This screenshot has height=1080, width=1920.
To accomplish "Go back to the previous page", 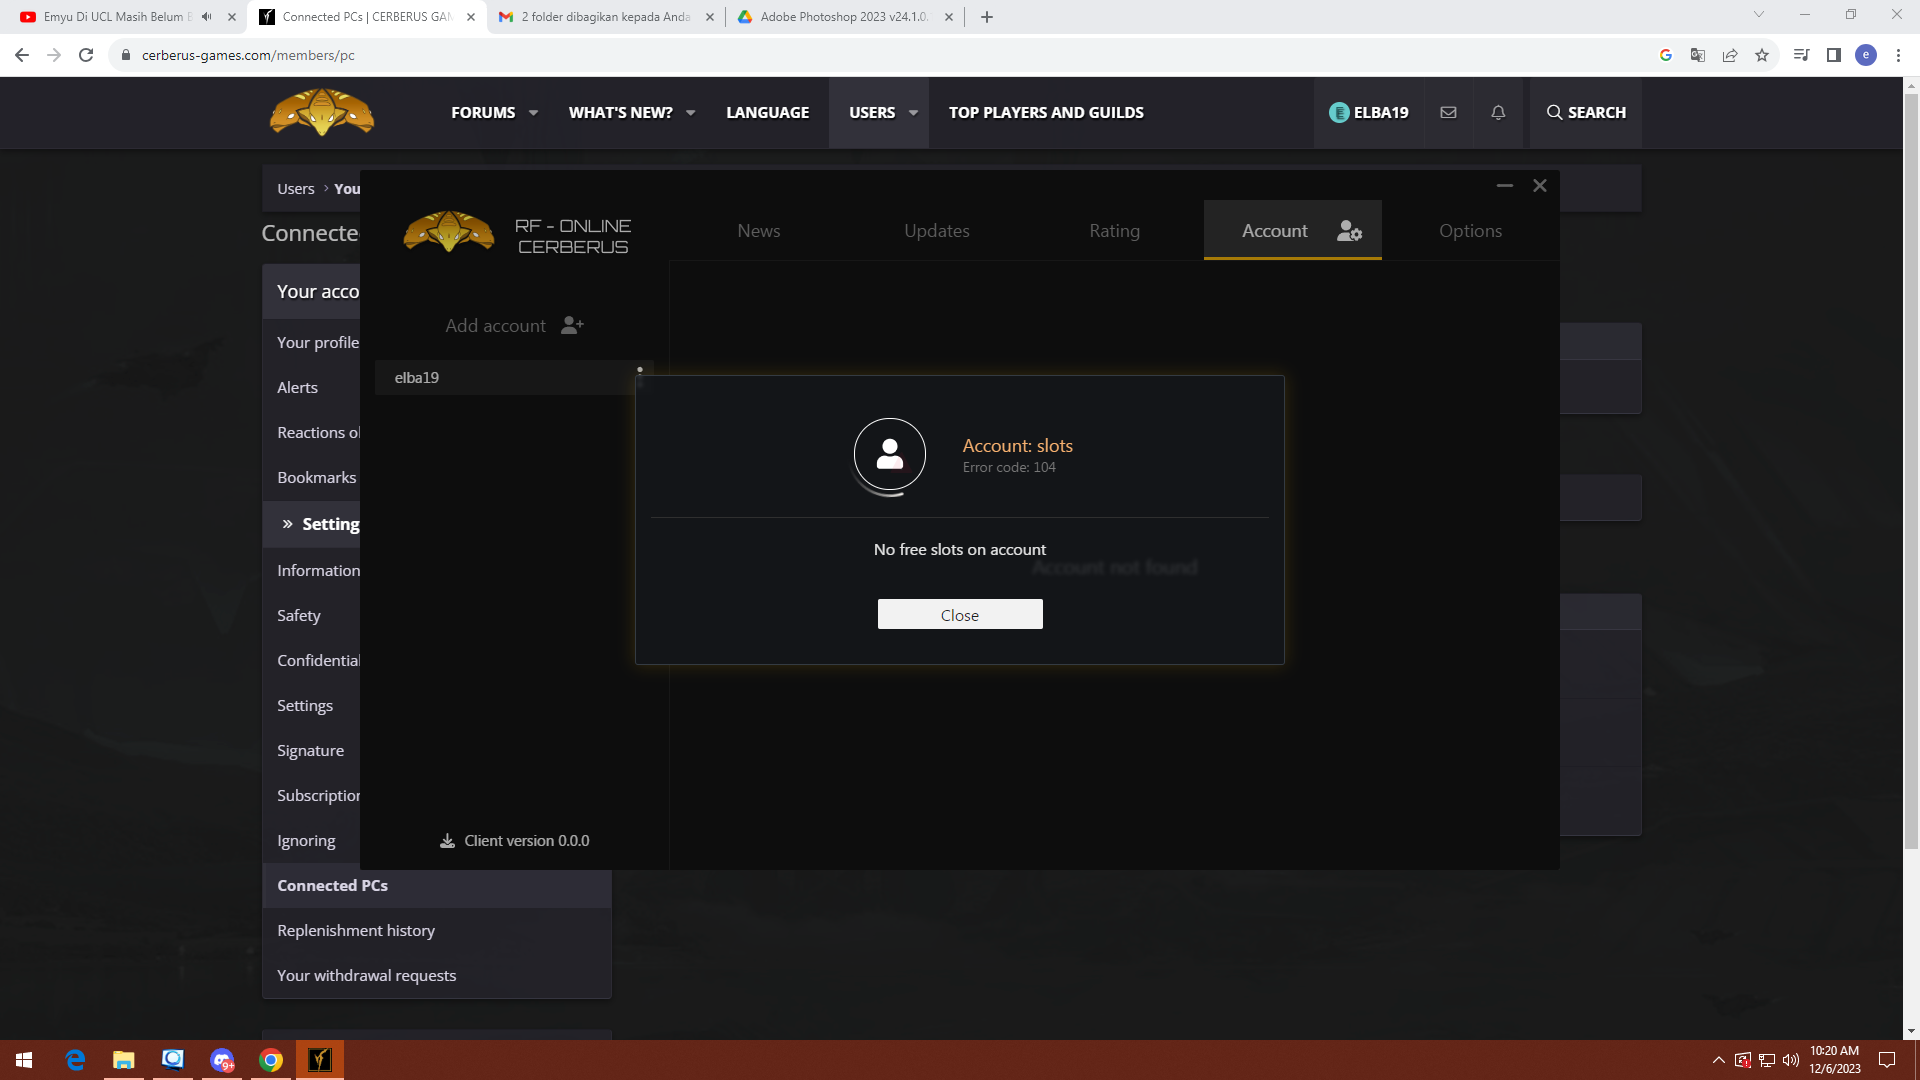I will point(22,55).
